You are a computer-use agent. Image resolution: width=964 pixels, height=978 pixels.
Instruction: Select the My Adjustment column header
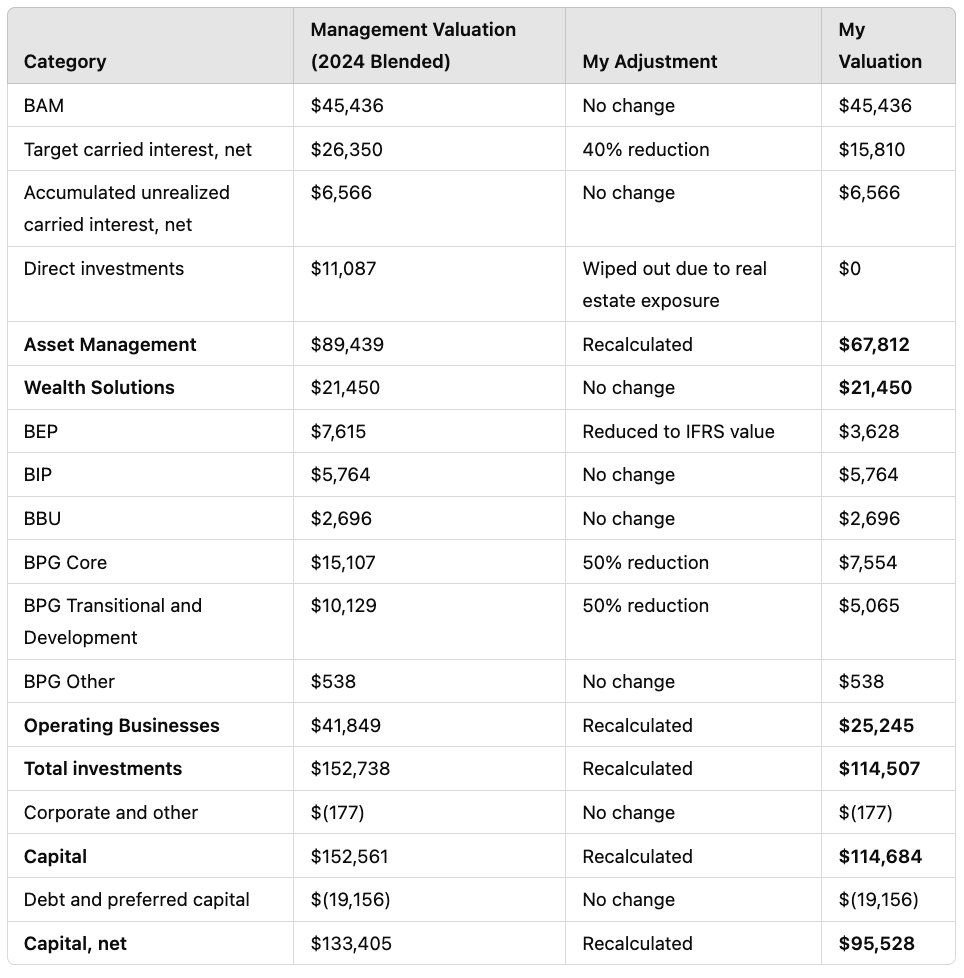[649, 61]
